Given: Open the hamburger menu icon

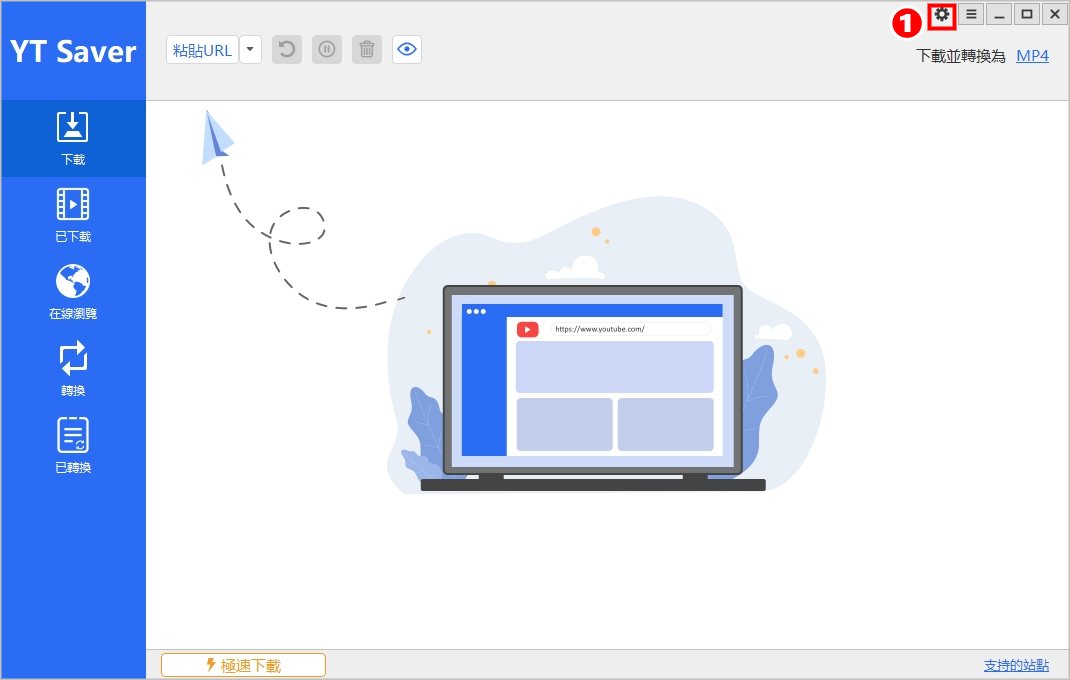Looking at the screenshot, I should [971, 14].
